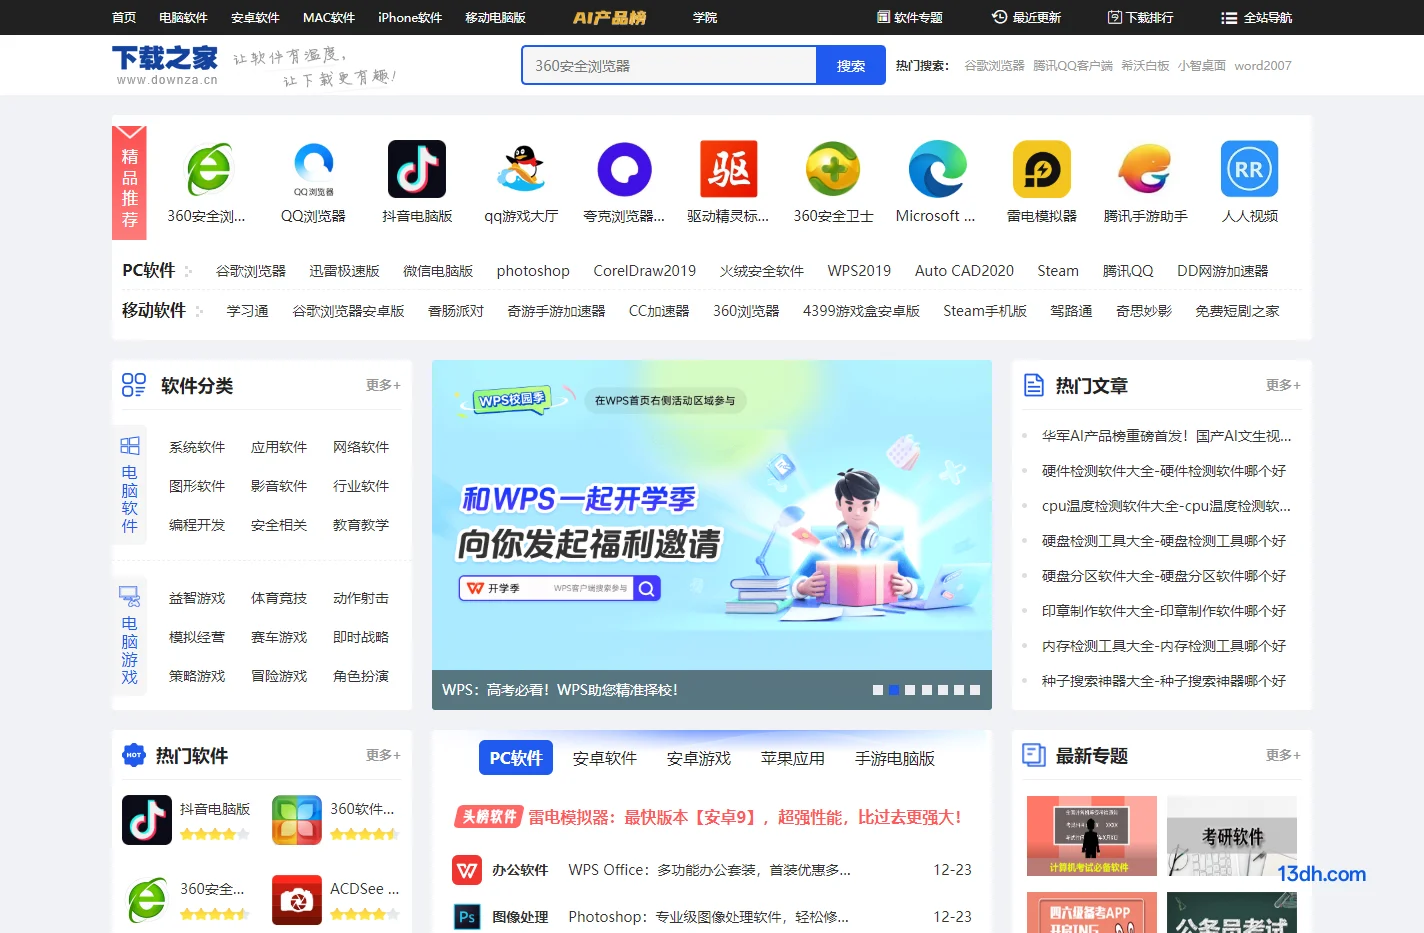Open the AI产品榜 navigation item
The image size is (1424, 933).
coord(610,17)
